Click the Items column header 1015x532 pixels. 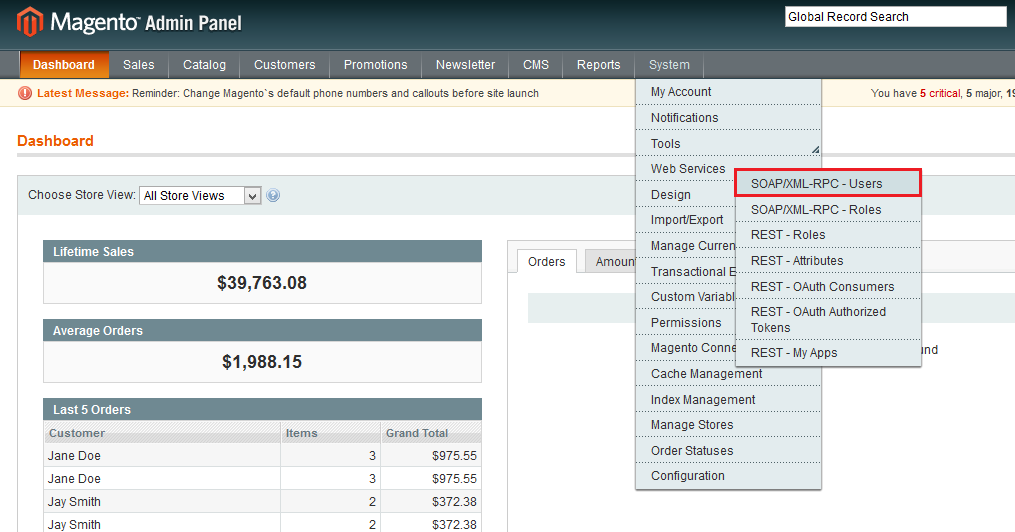(331, 433)
